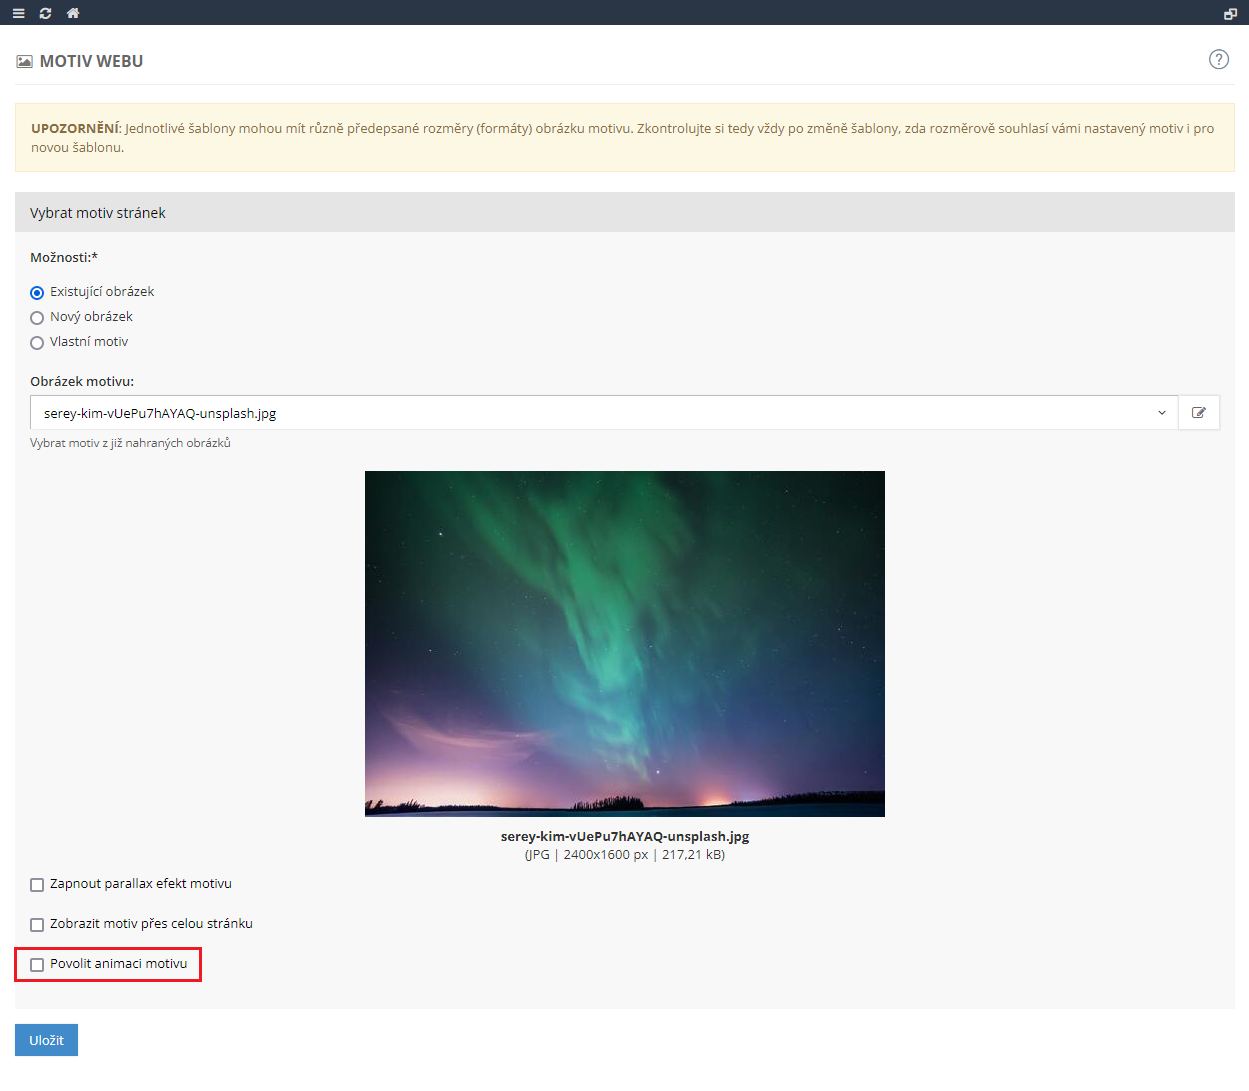Click the 'MOTIV WEBU' page title
The height and width of the screenshot is (1091, 1249).
click(91, 61)
